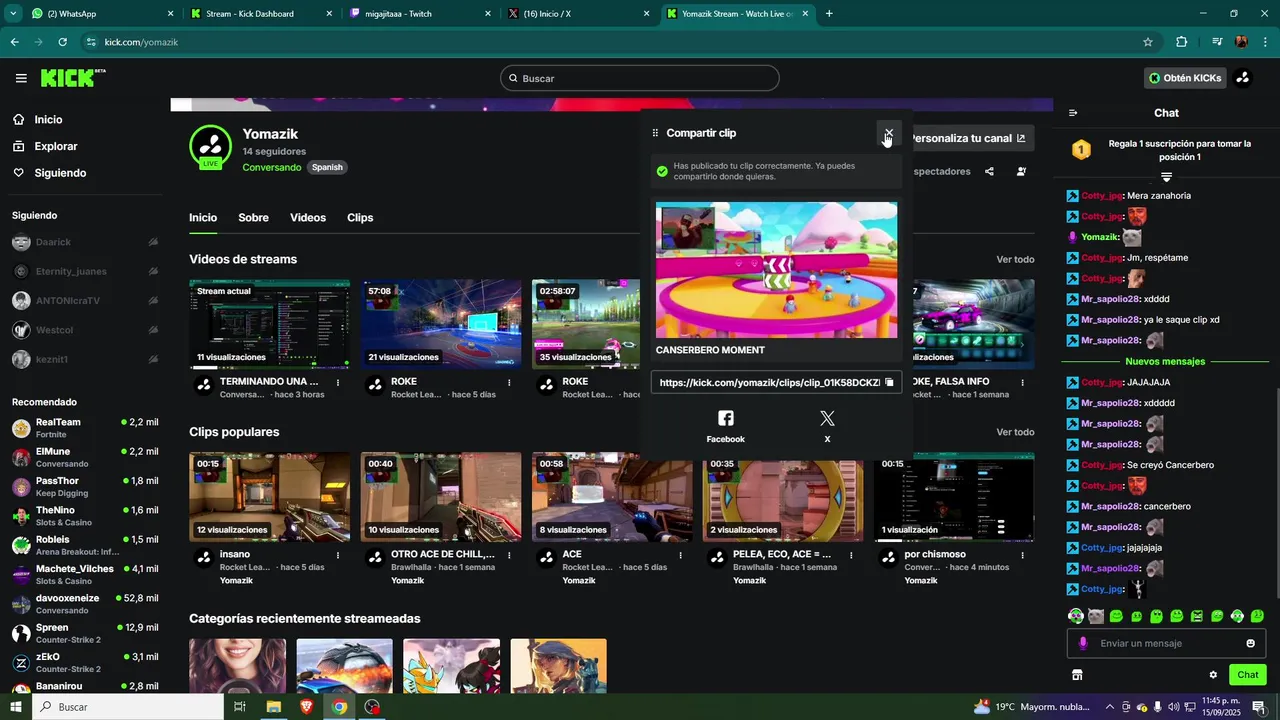Go to Inicio in sidebar

pyautogui.click(x=48, y=119)
